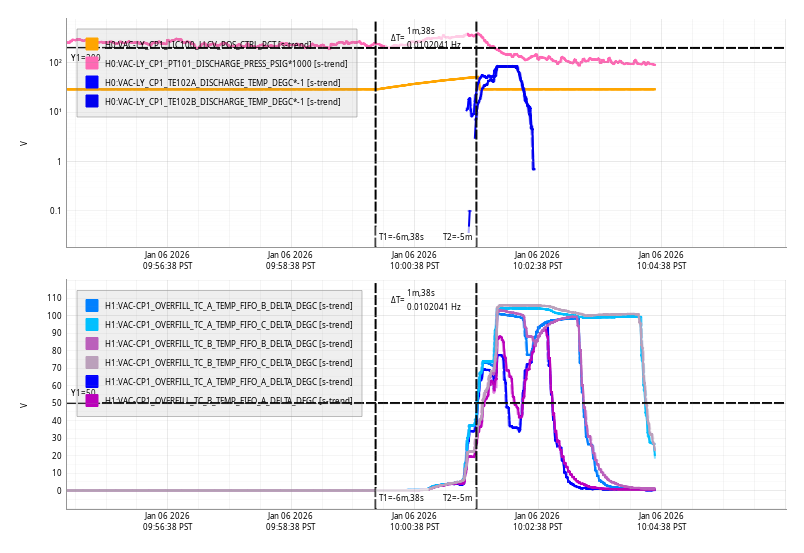This screenshot has width=804, height=553.
Task: Click the Y1=50 horizontal cursor label
Action: tap(83, 393)
